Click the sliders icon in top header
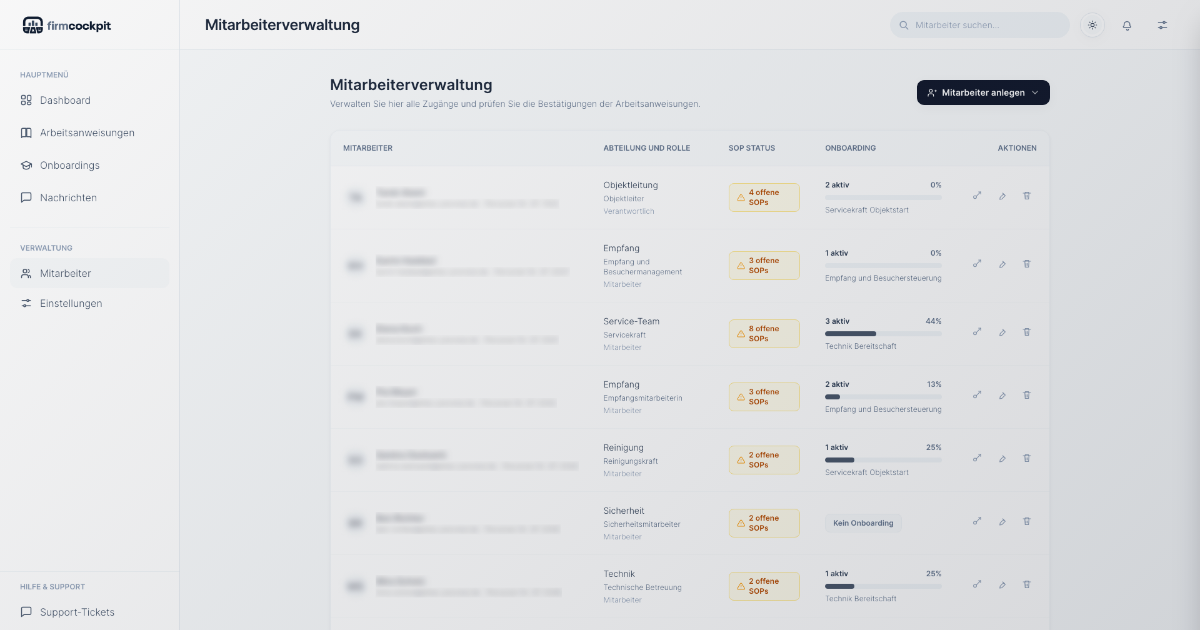 1162,25
